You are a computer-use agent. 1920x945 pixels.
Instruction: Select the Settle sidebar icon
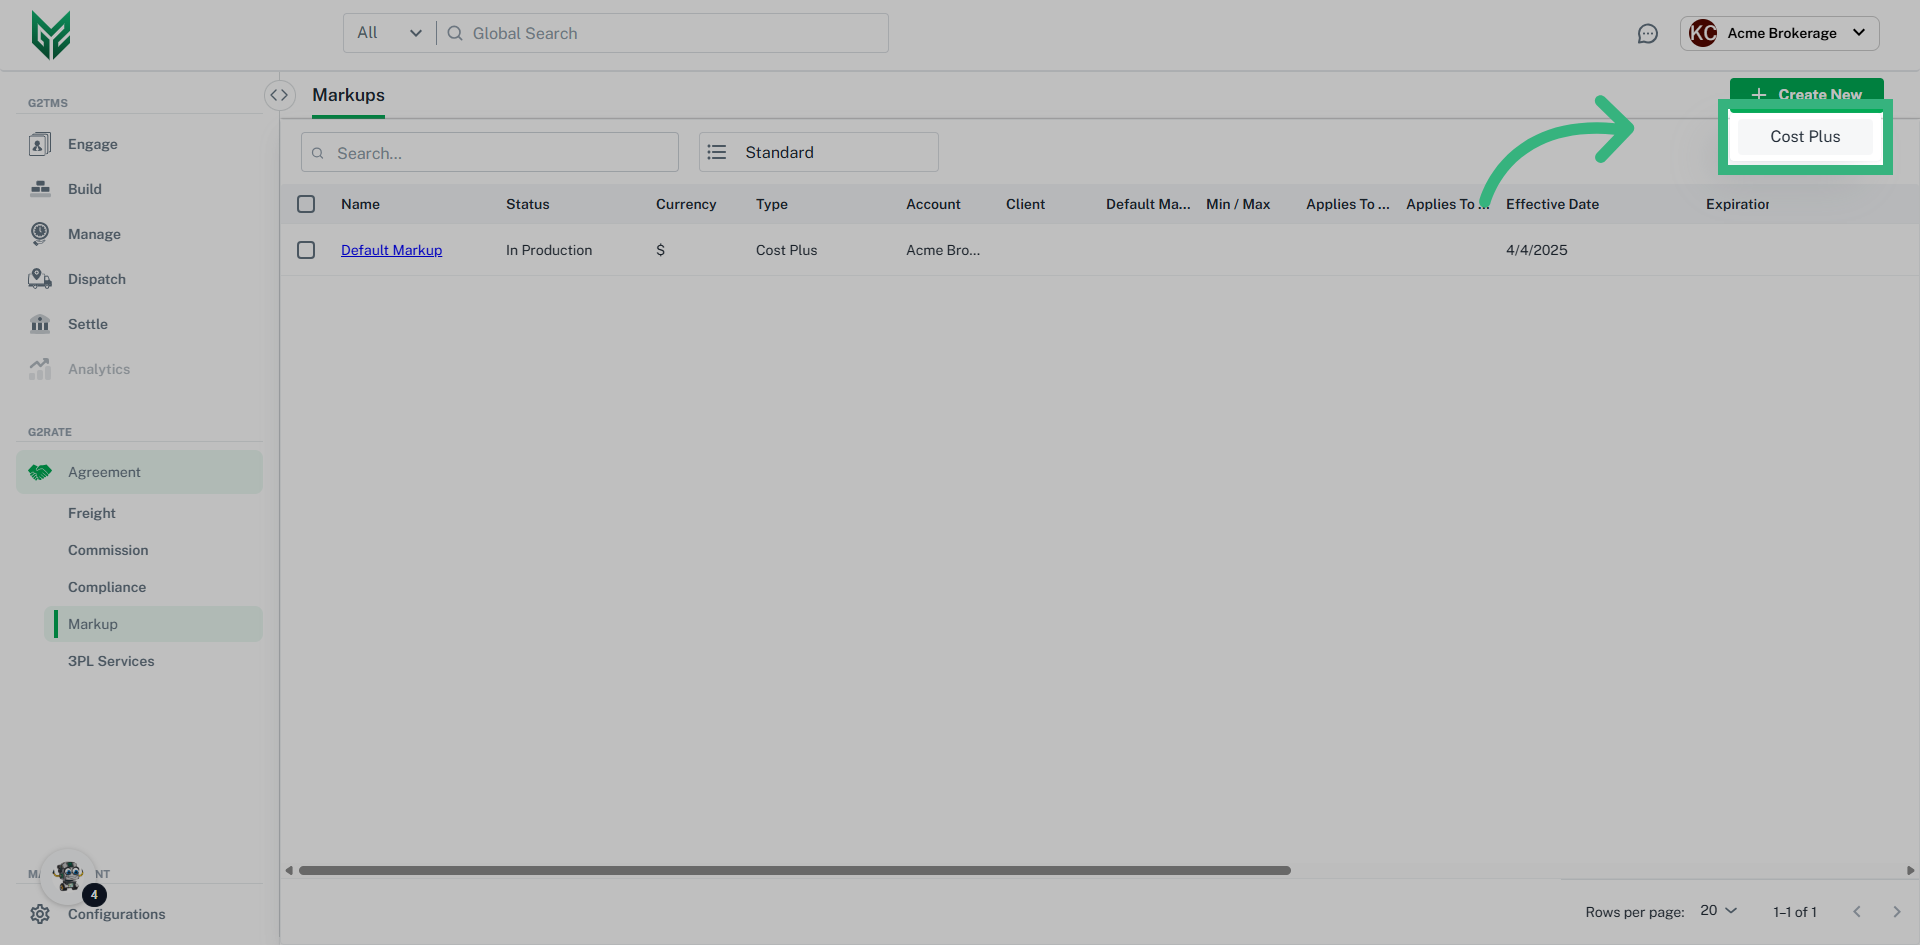coord(40,324)
